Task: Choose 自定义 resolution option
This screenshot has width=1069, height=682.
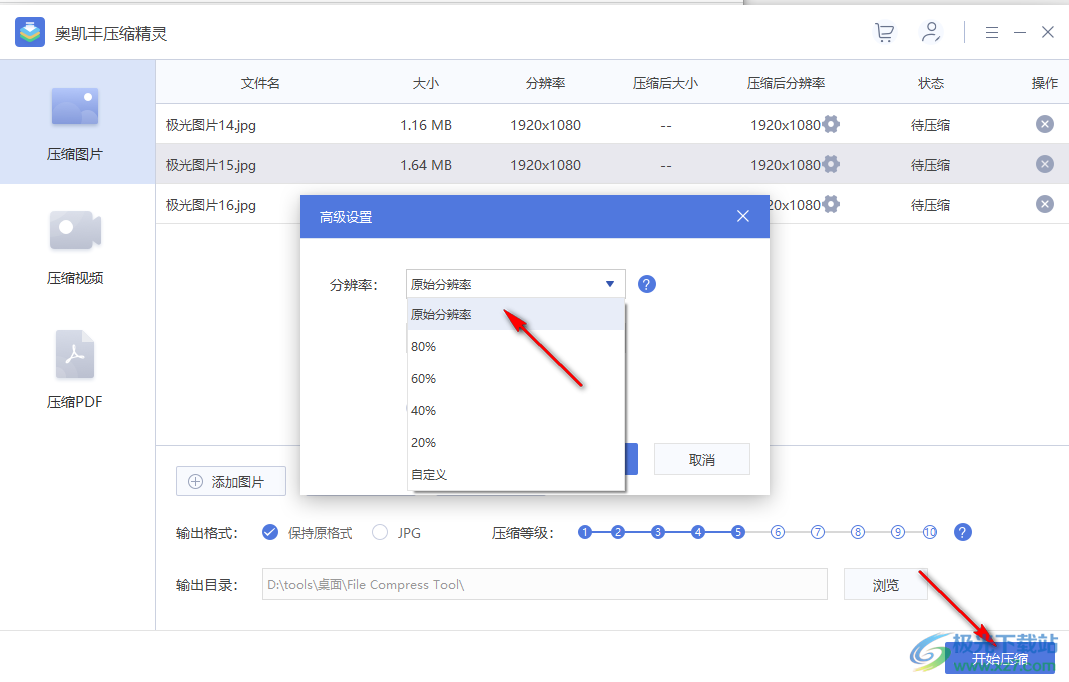Action: (516, 474)
